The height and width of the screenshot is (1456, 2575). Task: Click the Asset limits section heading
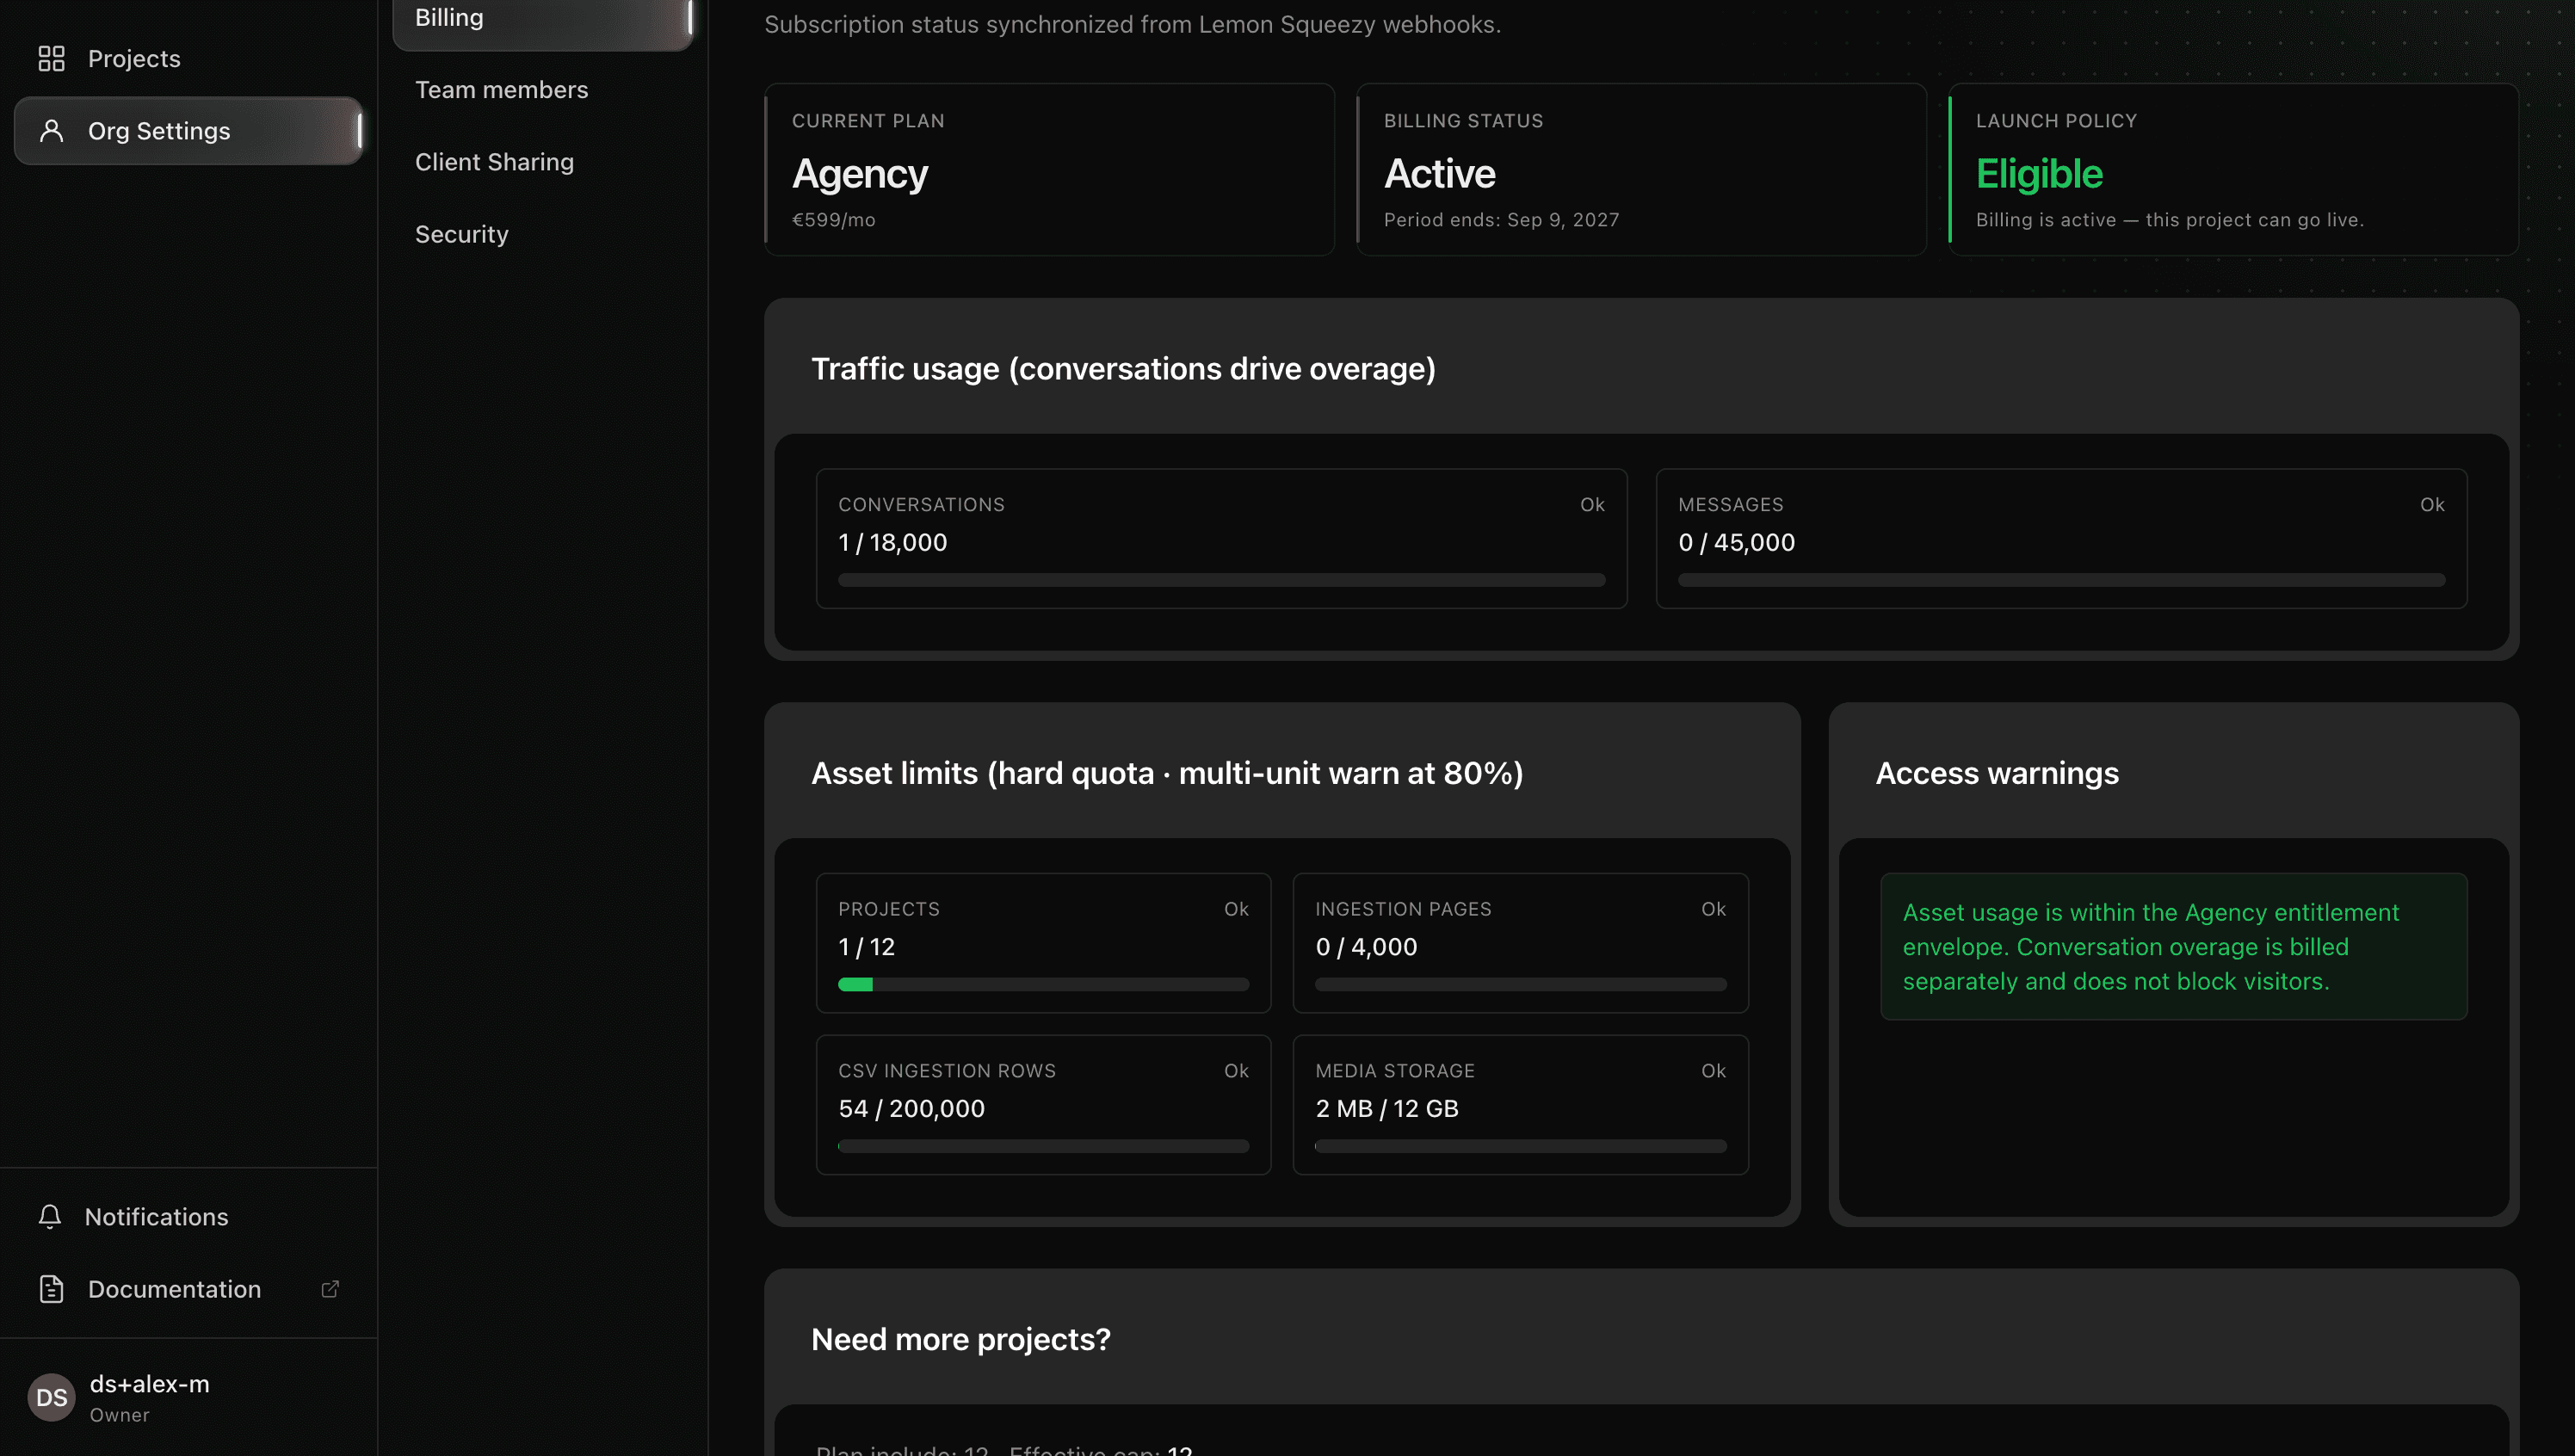1167,773
